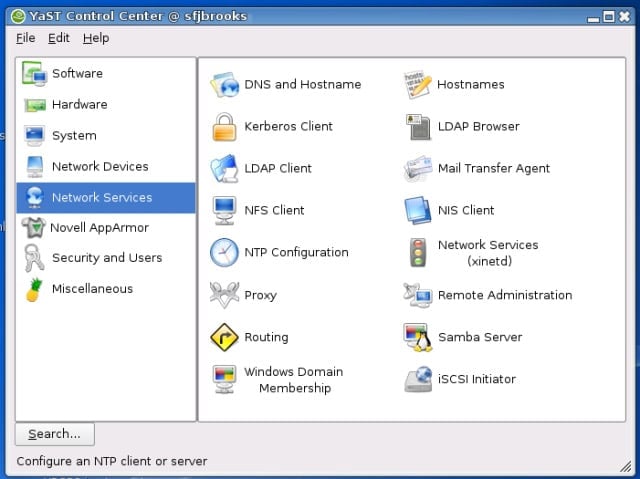Screen dimensions: 640x479
Task: Open the File menu
Action: [x=25, y=38]
